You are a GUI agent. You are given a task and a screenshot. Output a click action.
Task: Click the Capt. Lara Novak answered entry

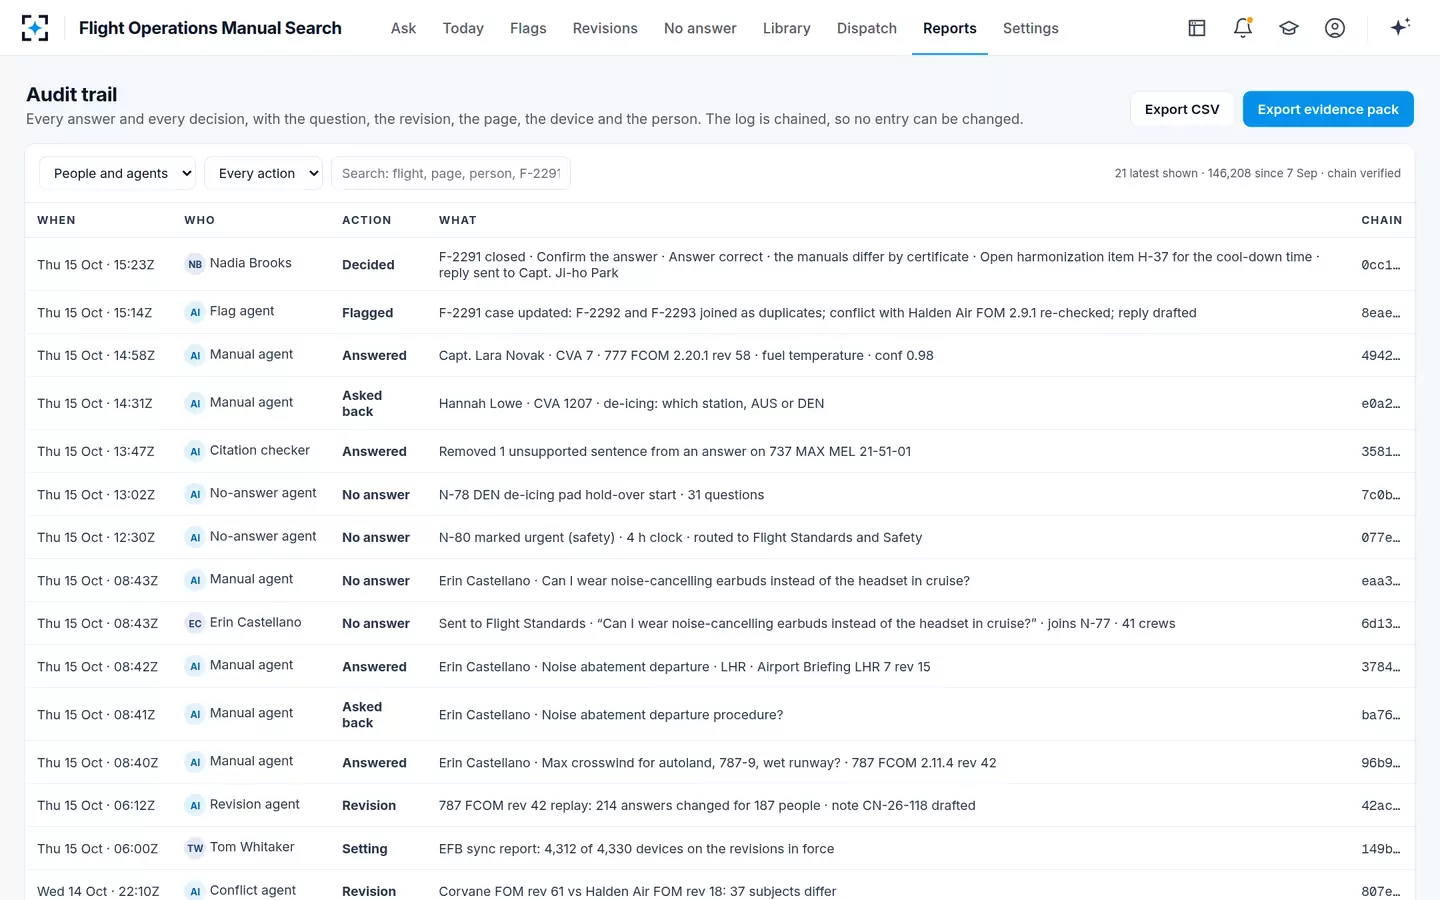pyautogui.click(x=686, y=356)
